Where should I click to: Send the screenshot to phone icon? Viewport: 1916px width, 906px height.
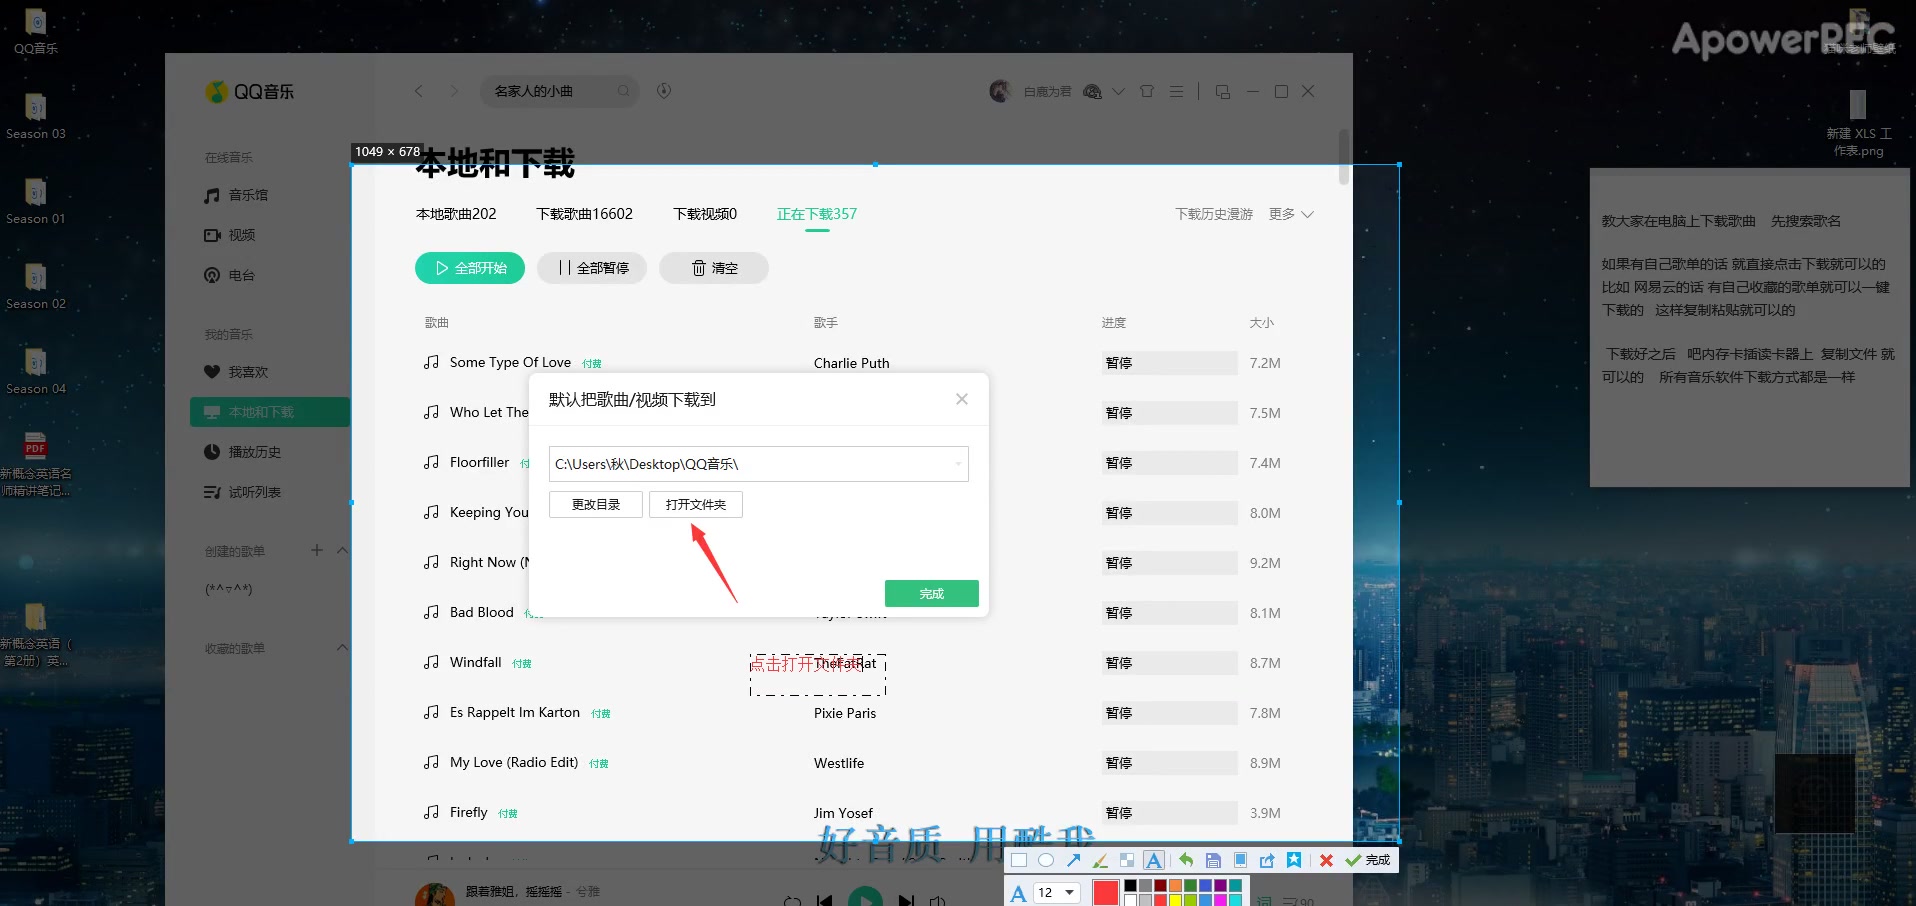[x=1240, y=860]
